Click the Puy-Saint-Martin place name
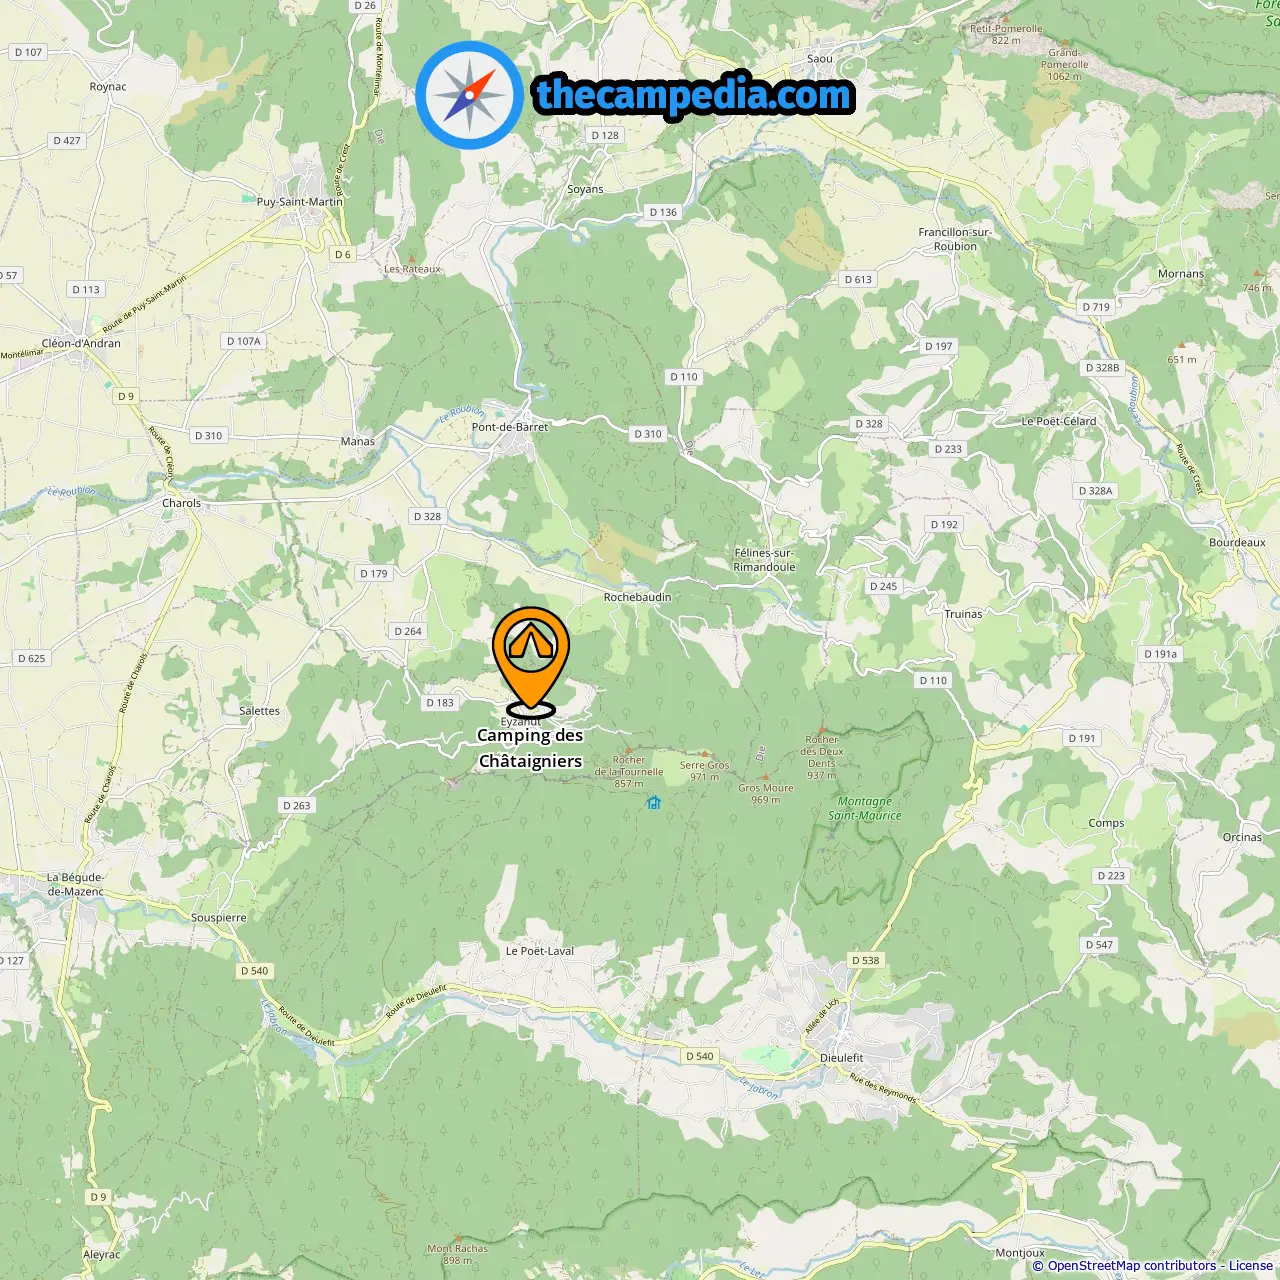 [x=300, y=202]
